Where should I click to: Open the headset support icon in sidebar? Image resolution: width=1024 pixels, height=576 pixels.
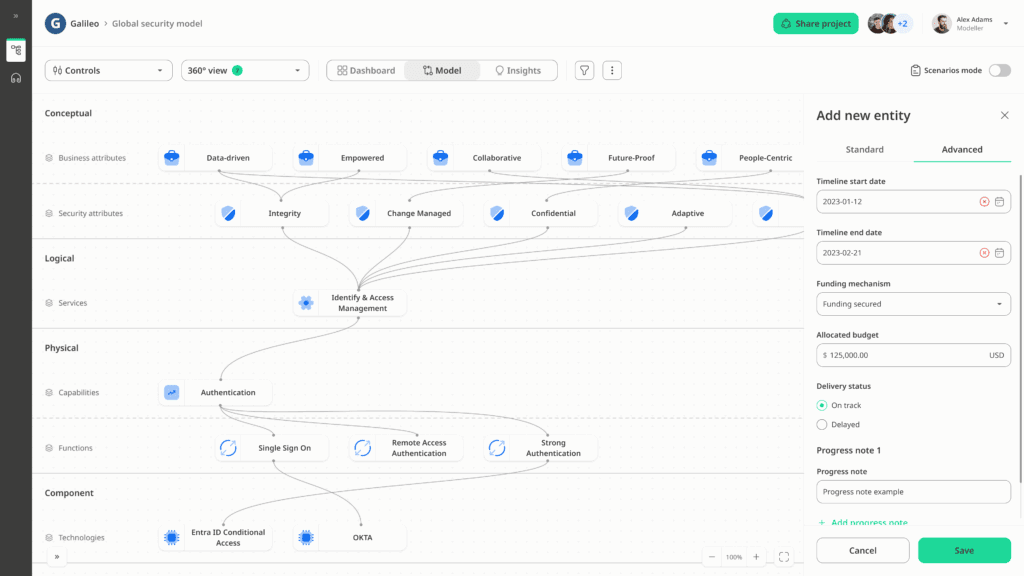pyautogui.click(x=16, y=78)
